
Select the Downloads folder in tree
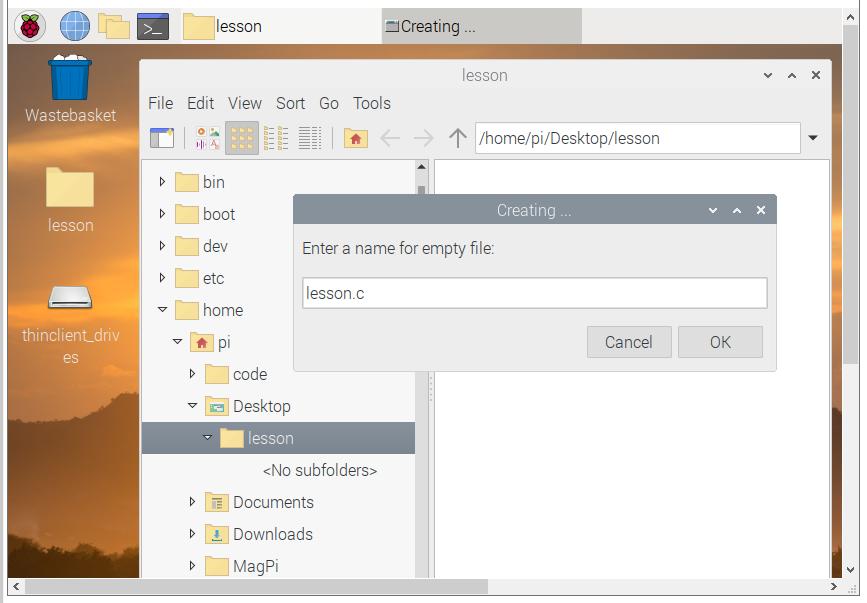pos(259,534)
